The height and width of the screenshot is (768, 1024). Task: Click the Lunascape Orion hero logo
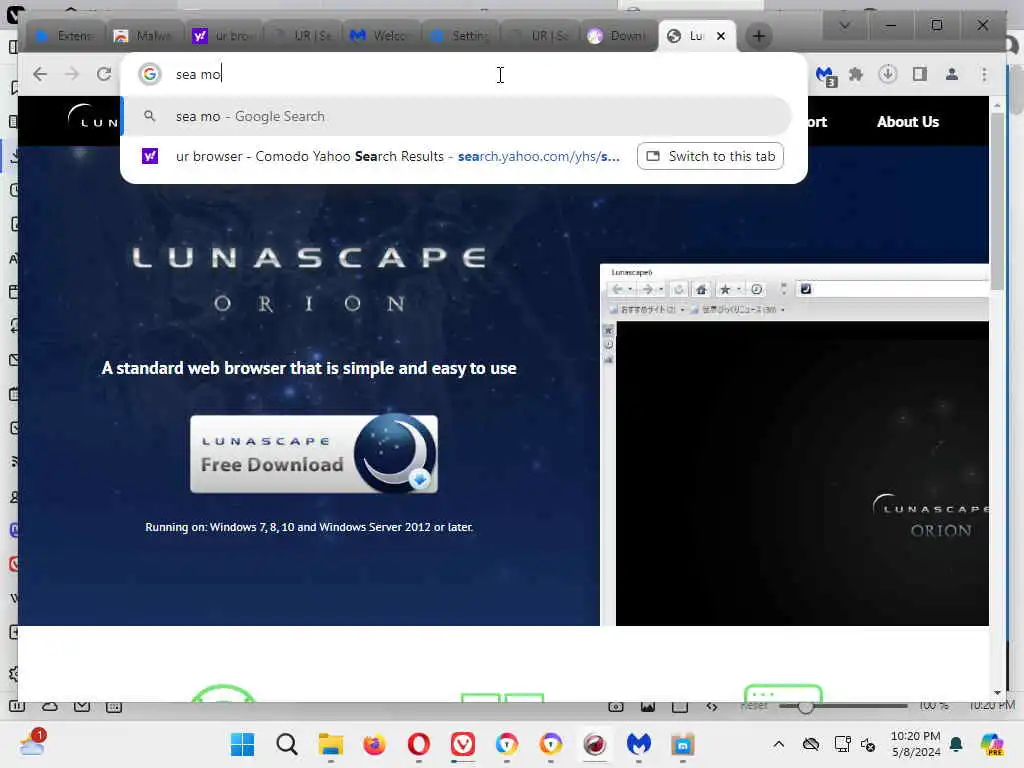[310, 278]
